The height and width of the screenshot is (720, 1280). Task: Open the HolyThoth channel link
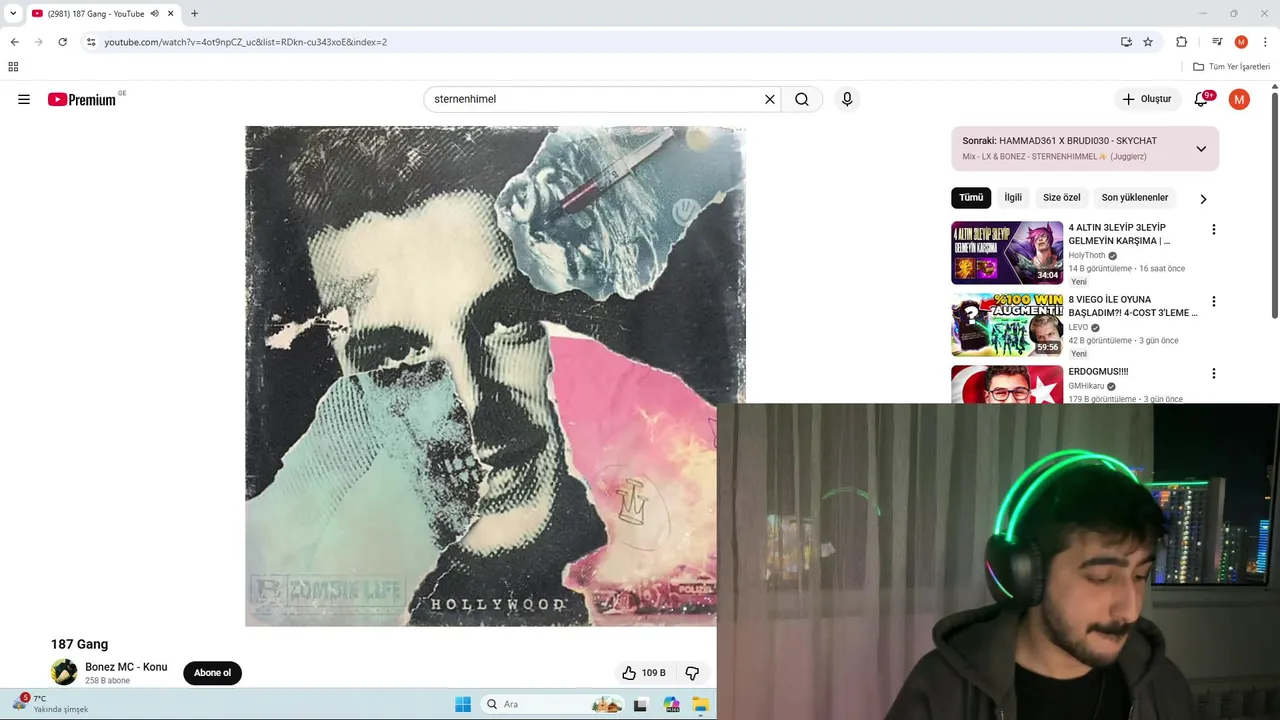point(1087,255)
